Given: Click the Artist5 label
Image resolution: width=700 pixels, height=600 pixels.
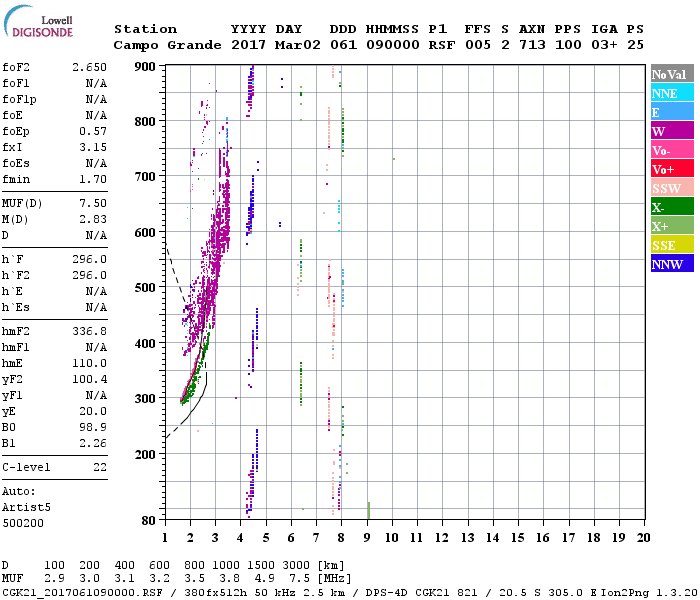Looking at the screenshot, I should (x=26, y=507).
